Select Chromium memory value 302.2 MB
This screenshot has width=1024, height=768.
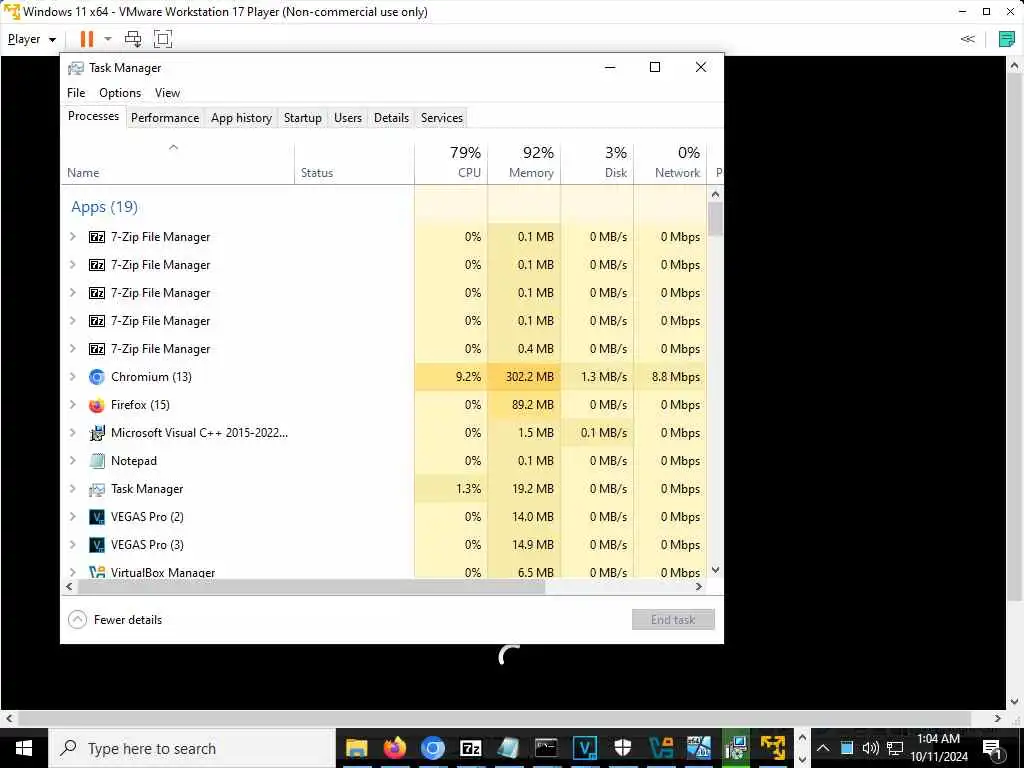pyautogui.click(x=530, y=377)
